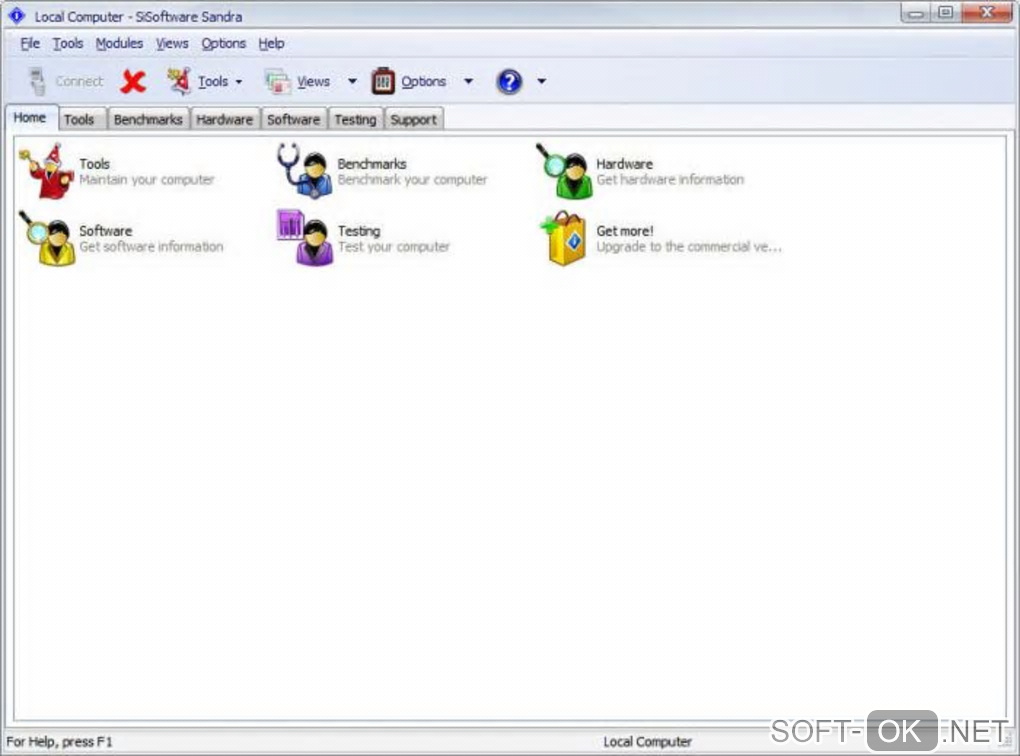Click the 'Testing' module title text
Screen dimensions: 1020x756
359,231
